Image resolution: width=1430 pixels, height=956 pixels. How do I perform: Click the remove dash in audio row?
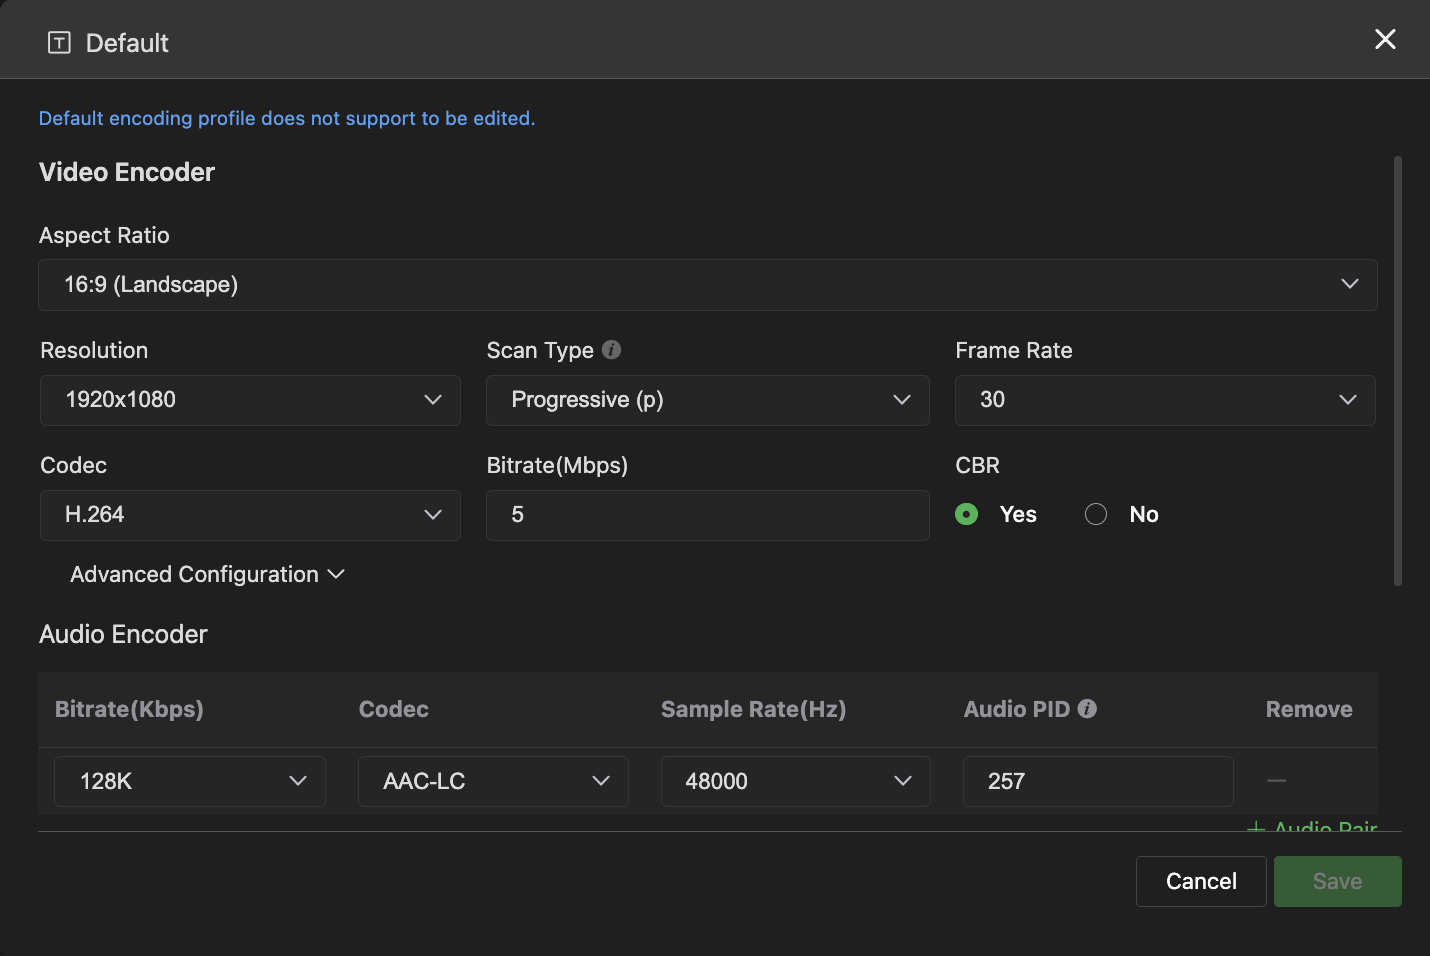[1276, 780]
